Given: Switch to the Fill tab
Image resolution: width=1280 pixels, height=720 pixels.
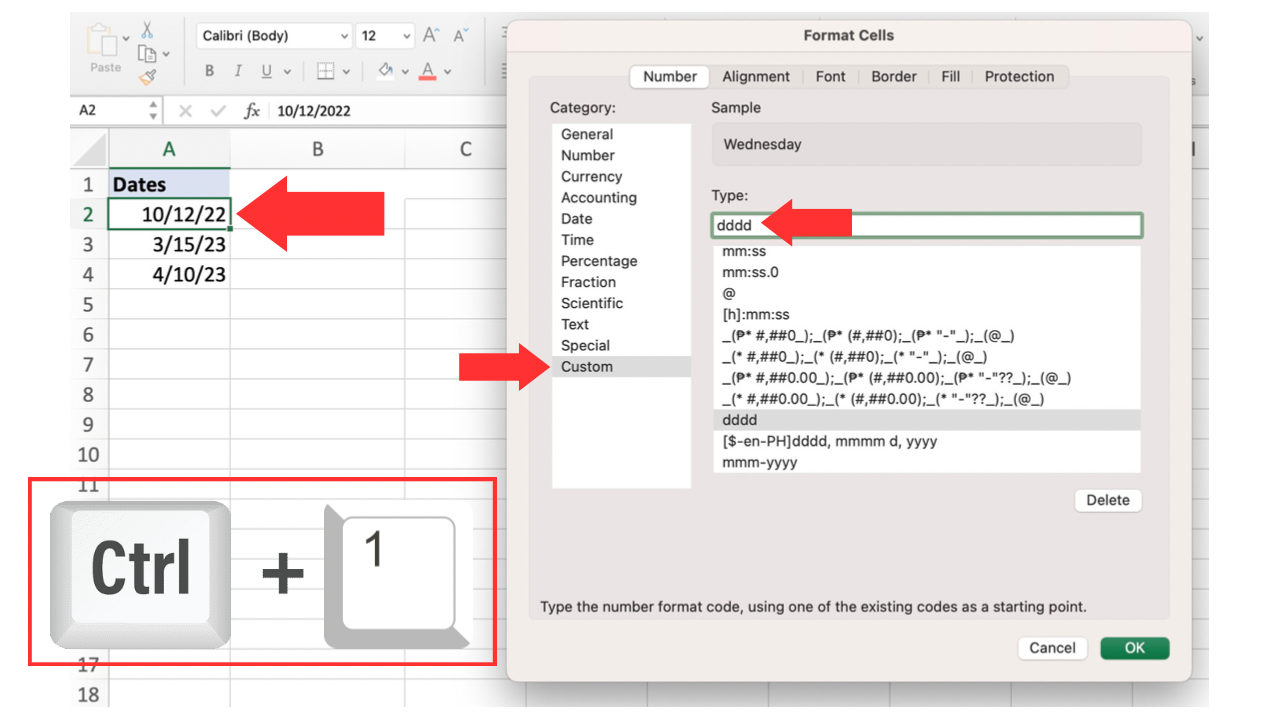Looking at the screenshot, I should pos(951,77).
